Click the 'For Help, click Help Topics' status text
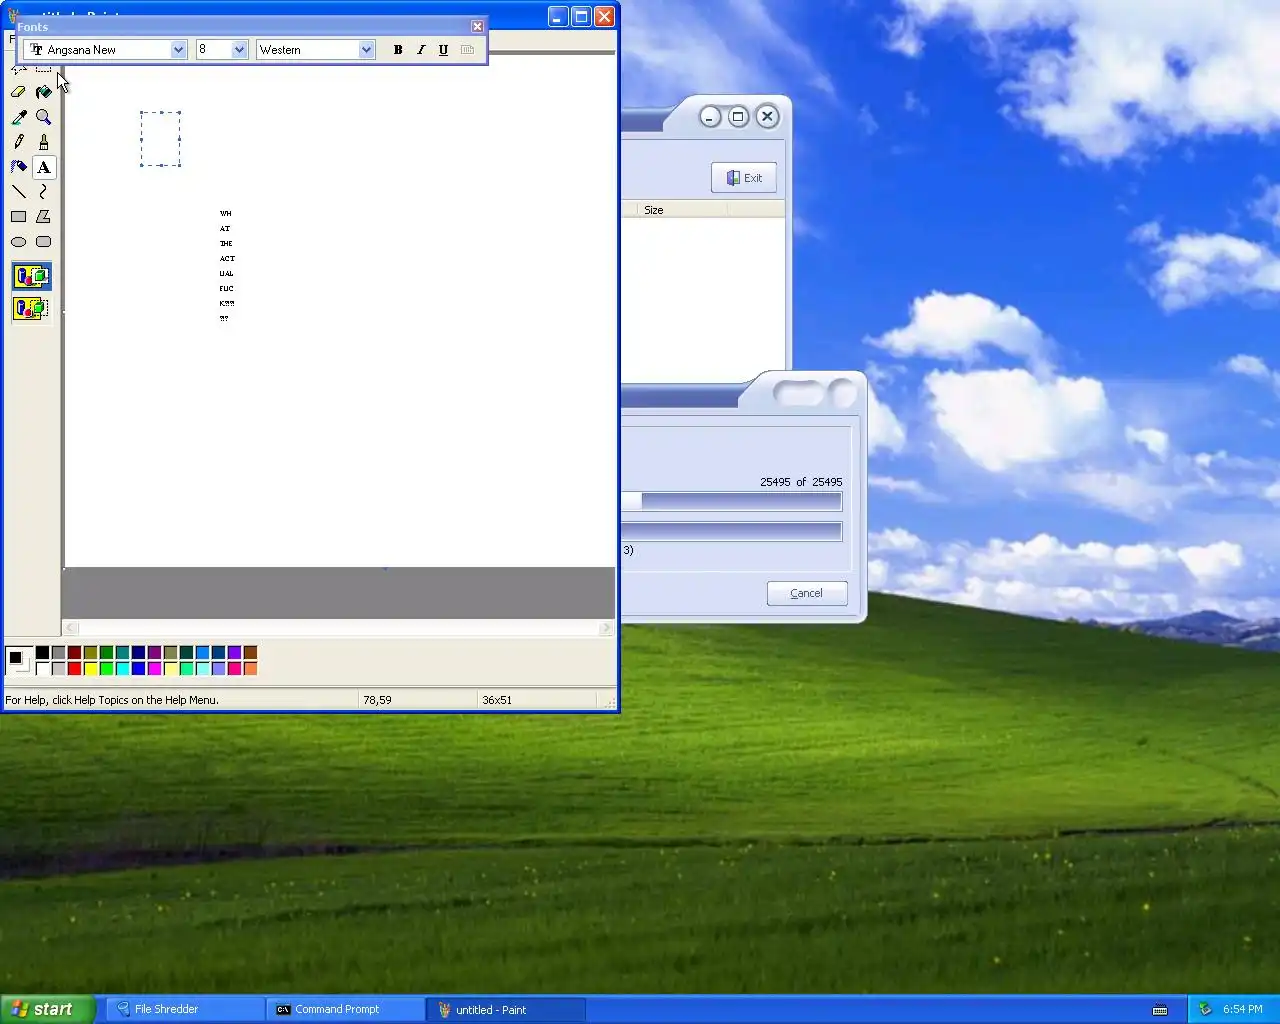 (x=112, y=700)
